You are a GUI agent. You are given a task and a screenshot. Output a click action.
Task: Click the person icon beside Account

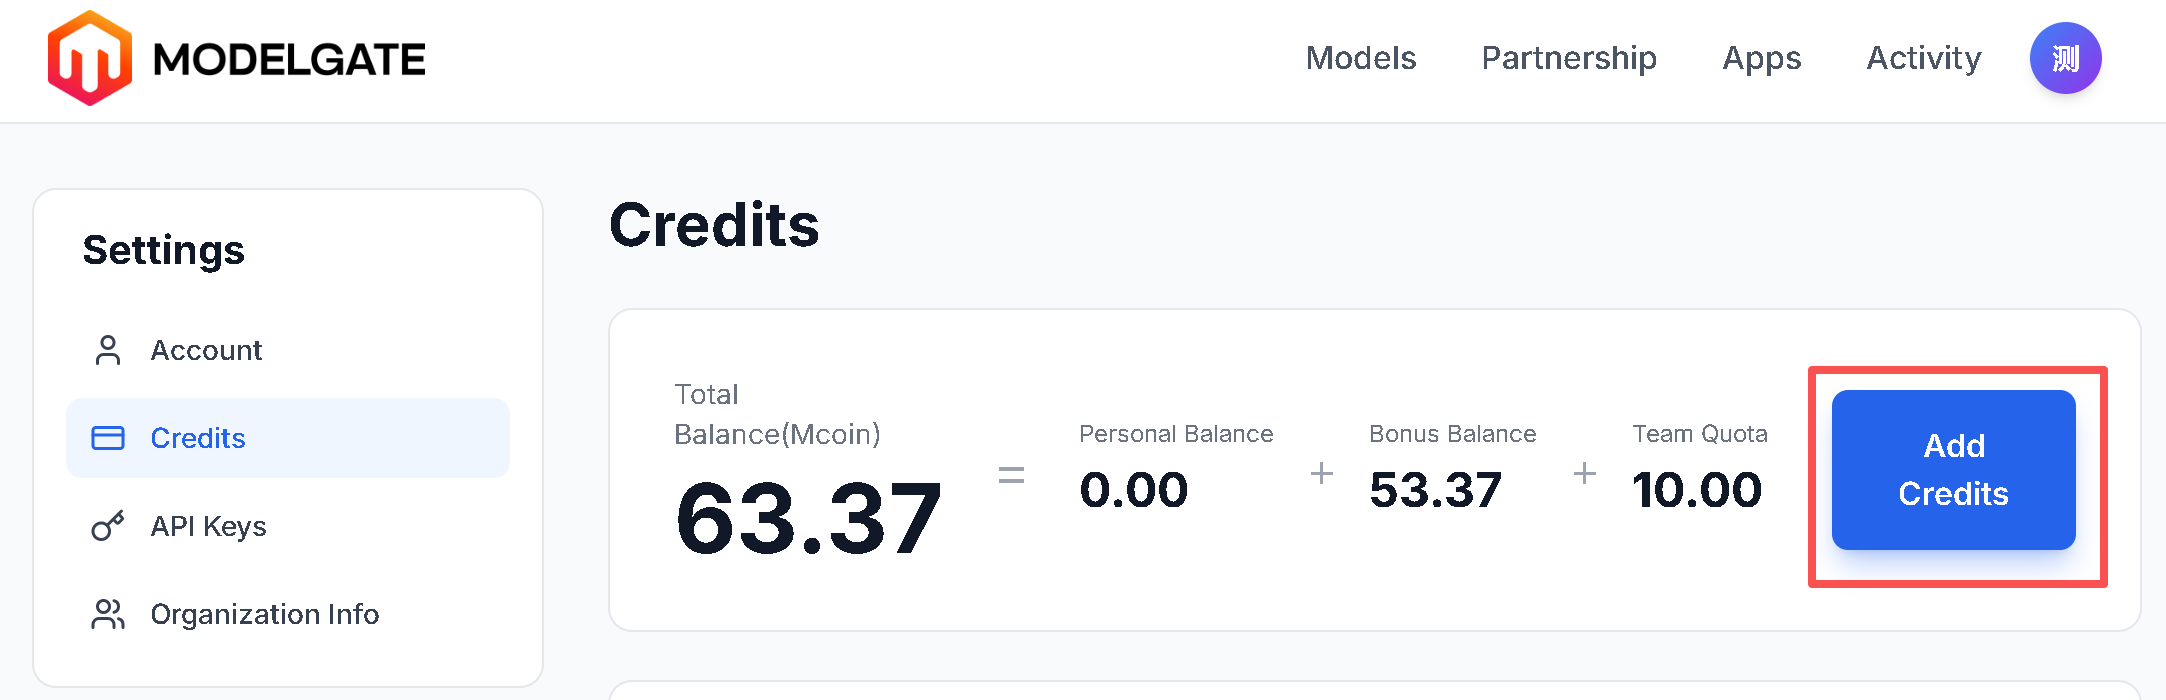[108, 350]
